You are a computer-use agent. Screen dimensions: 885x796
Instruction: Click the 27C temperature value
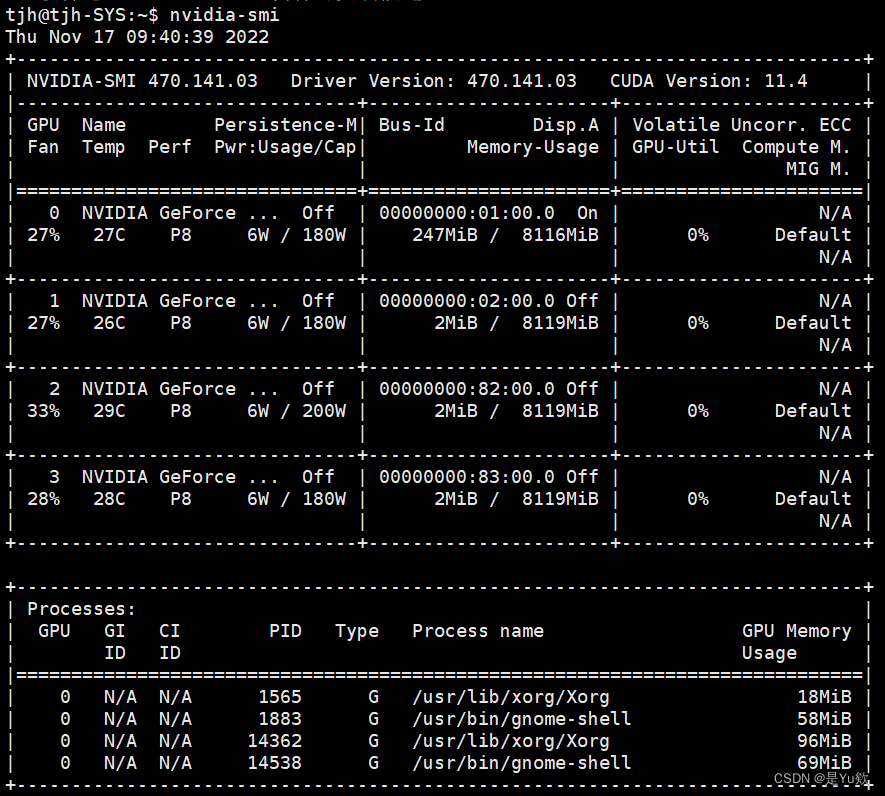click(109, 235)
